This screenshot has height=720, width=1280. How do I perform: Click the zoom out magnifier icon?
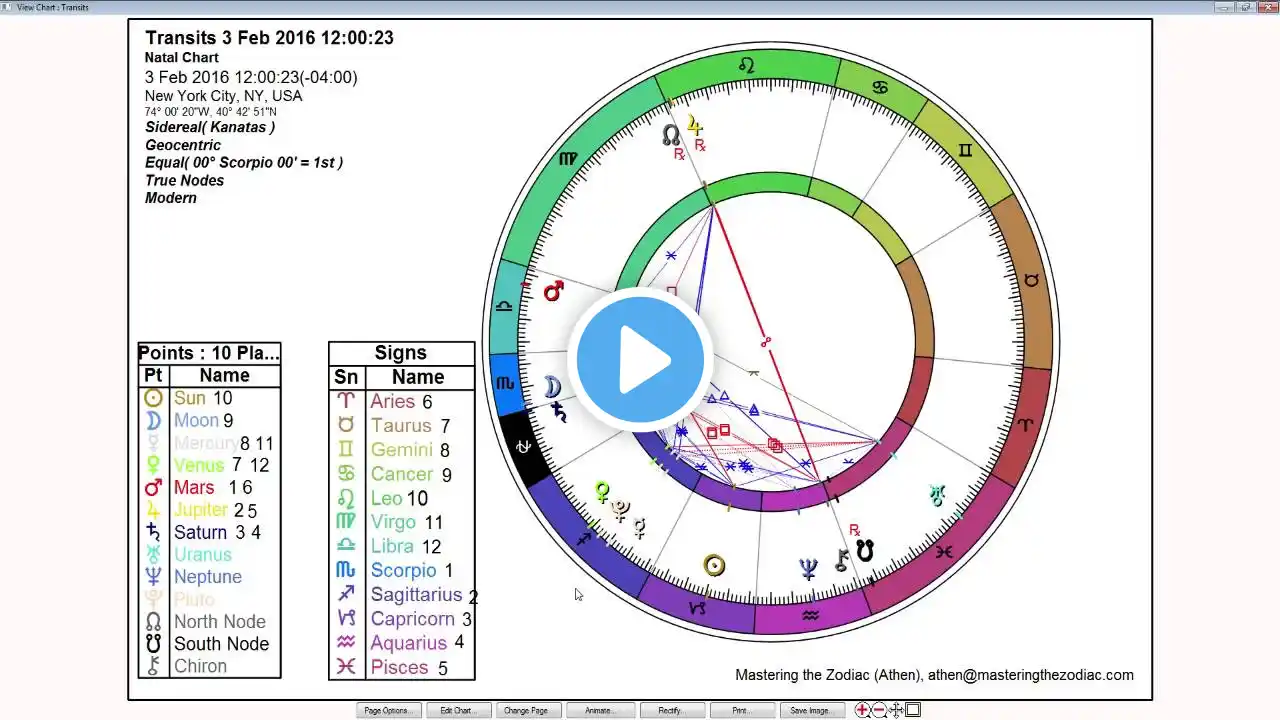[x=879, y=710]
